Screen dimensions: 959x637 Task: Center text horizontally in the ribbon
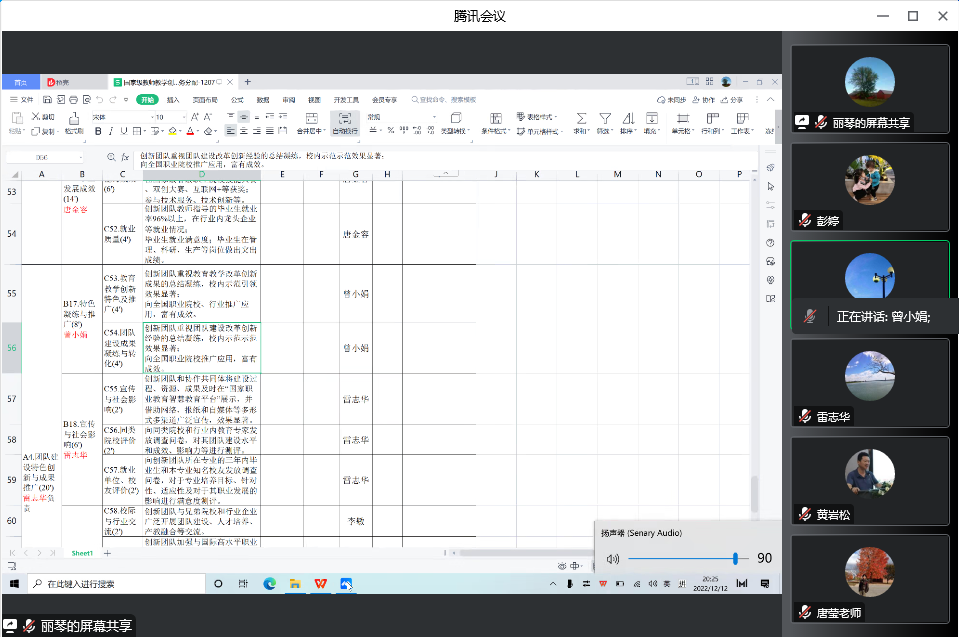[243, 131]
